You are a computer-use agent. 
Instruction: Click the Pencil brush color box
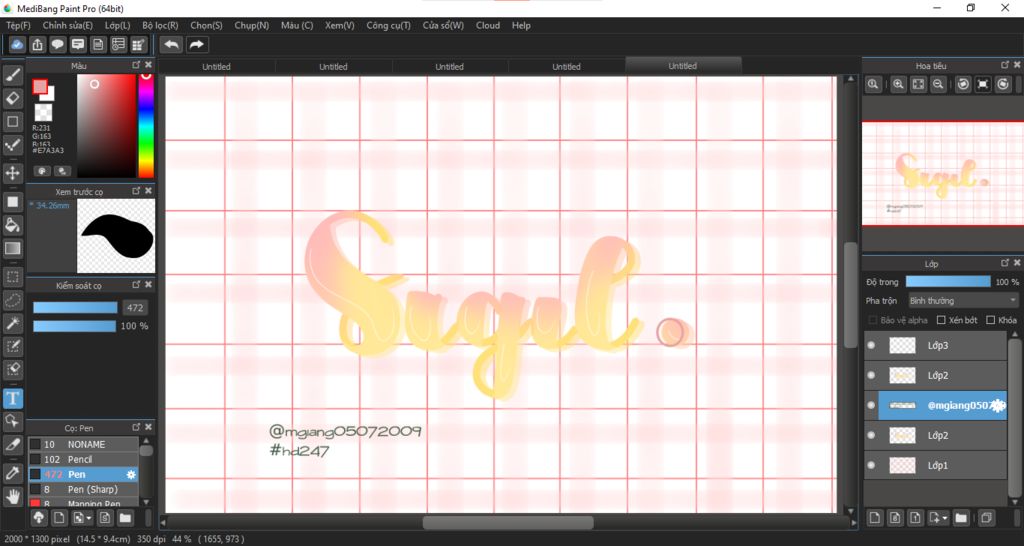pos(35,459)
